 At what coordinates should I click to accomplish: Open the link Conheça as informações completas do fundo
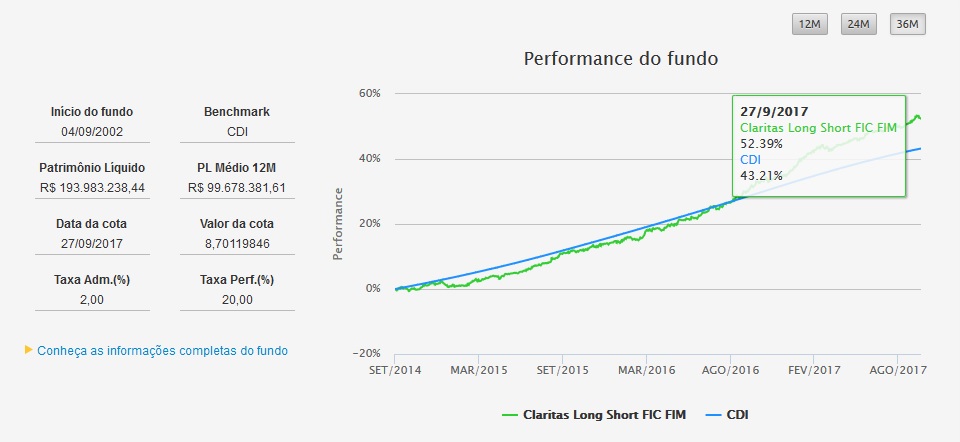tap(162, 351)
